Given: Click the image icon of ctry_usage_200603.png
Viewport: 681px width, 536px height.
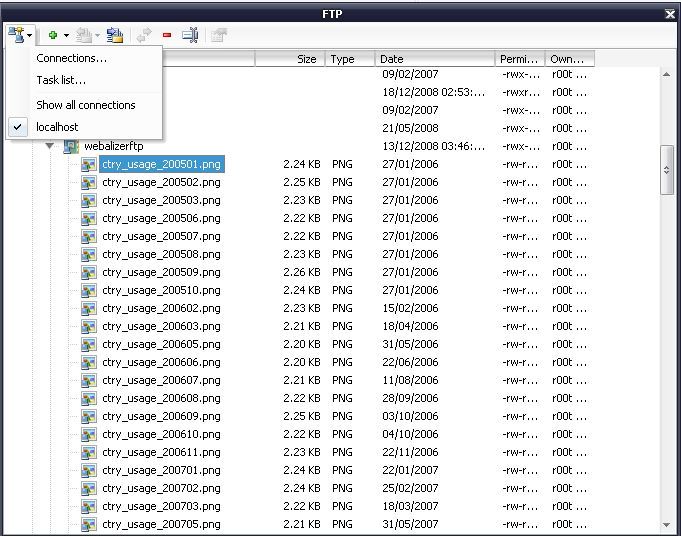Looking at the screenshot, I should tap(89, 327).
